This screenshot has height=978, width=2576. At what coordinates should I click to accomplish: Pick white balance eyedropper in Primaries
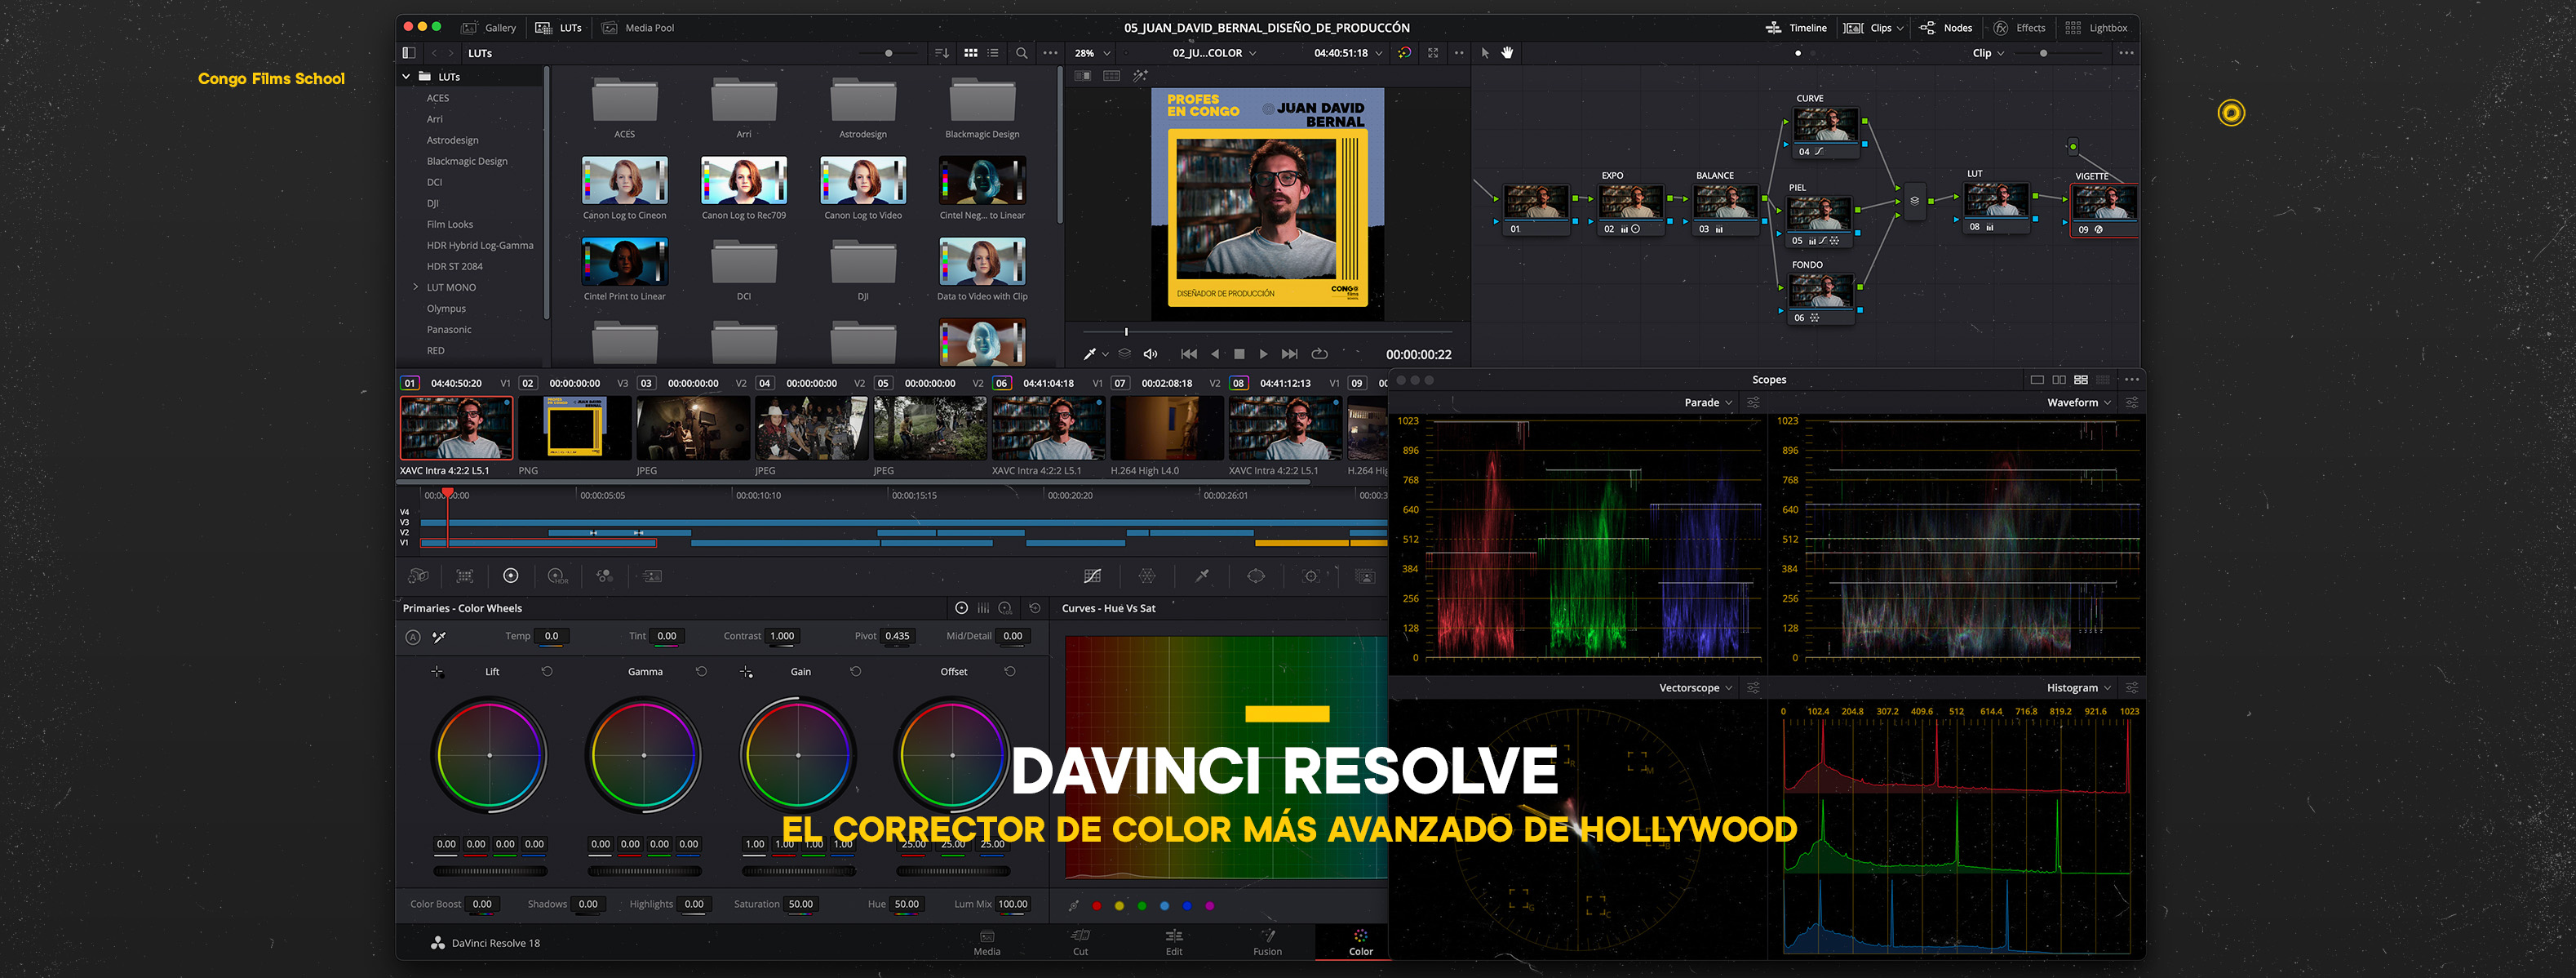point(439,637)
